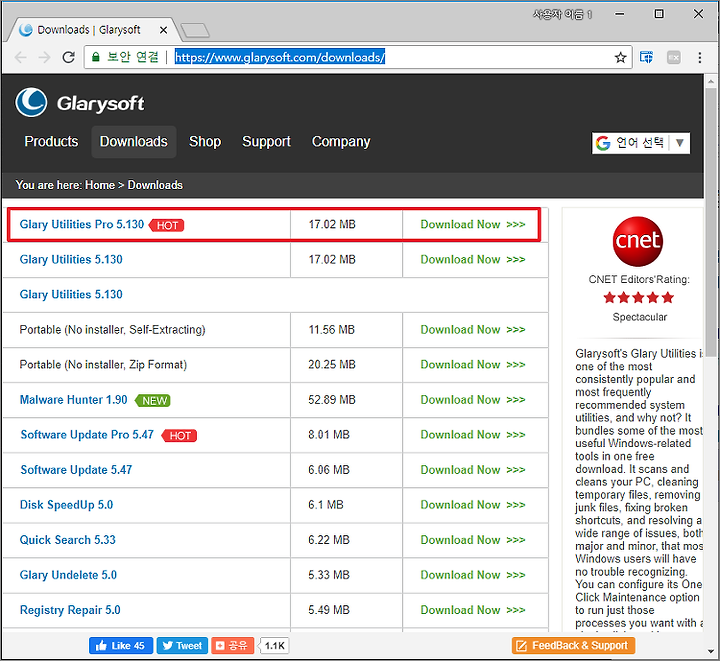Open the Glary Undelete 5.0 link

(68, 575)
